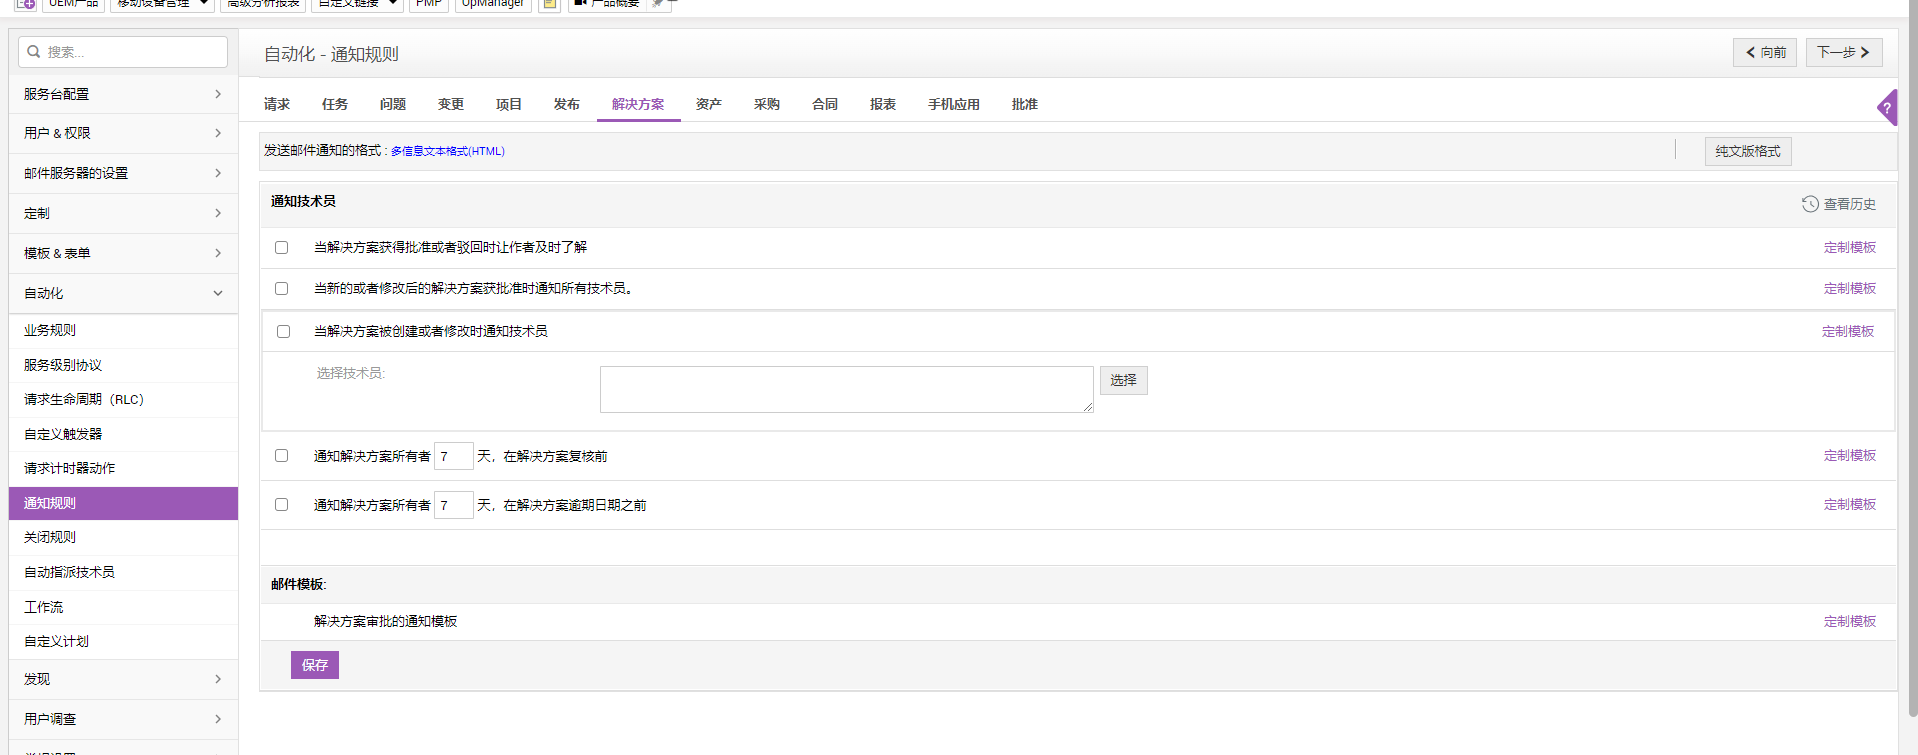The height and width of the screenshot is (755, 1918).
Task: Click the technician selection text area
Action: (846, 389)
